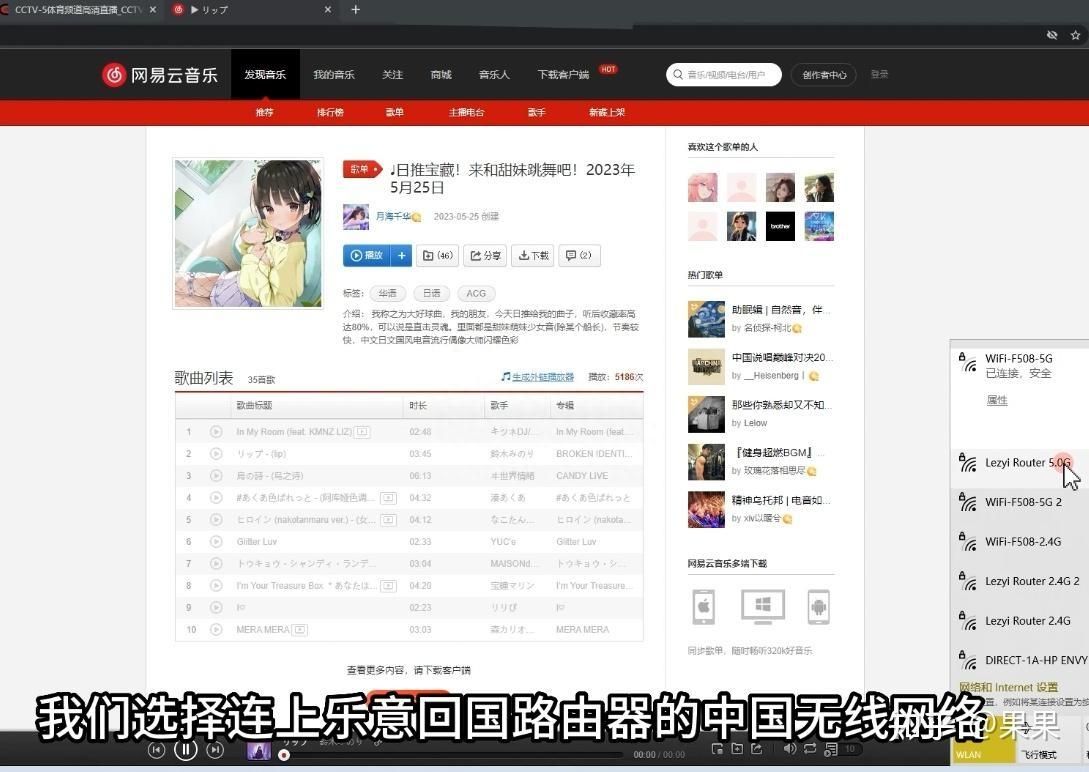Open MV icon beside In My Room
This screenshot has height=772, width=1089.
(x=362, y=432)
